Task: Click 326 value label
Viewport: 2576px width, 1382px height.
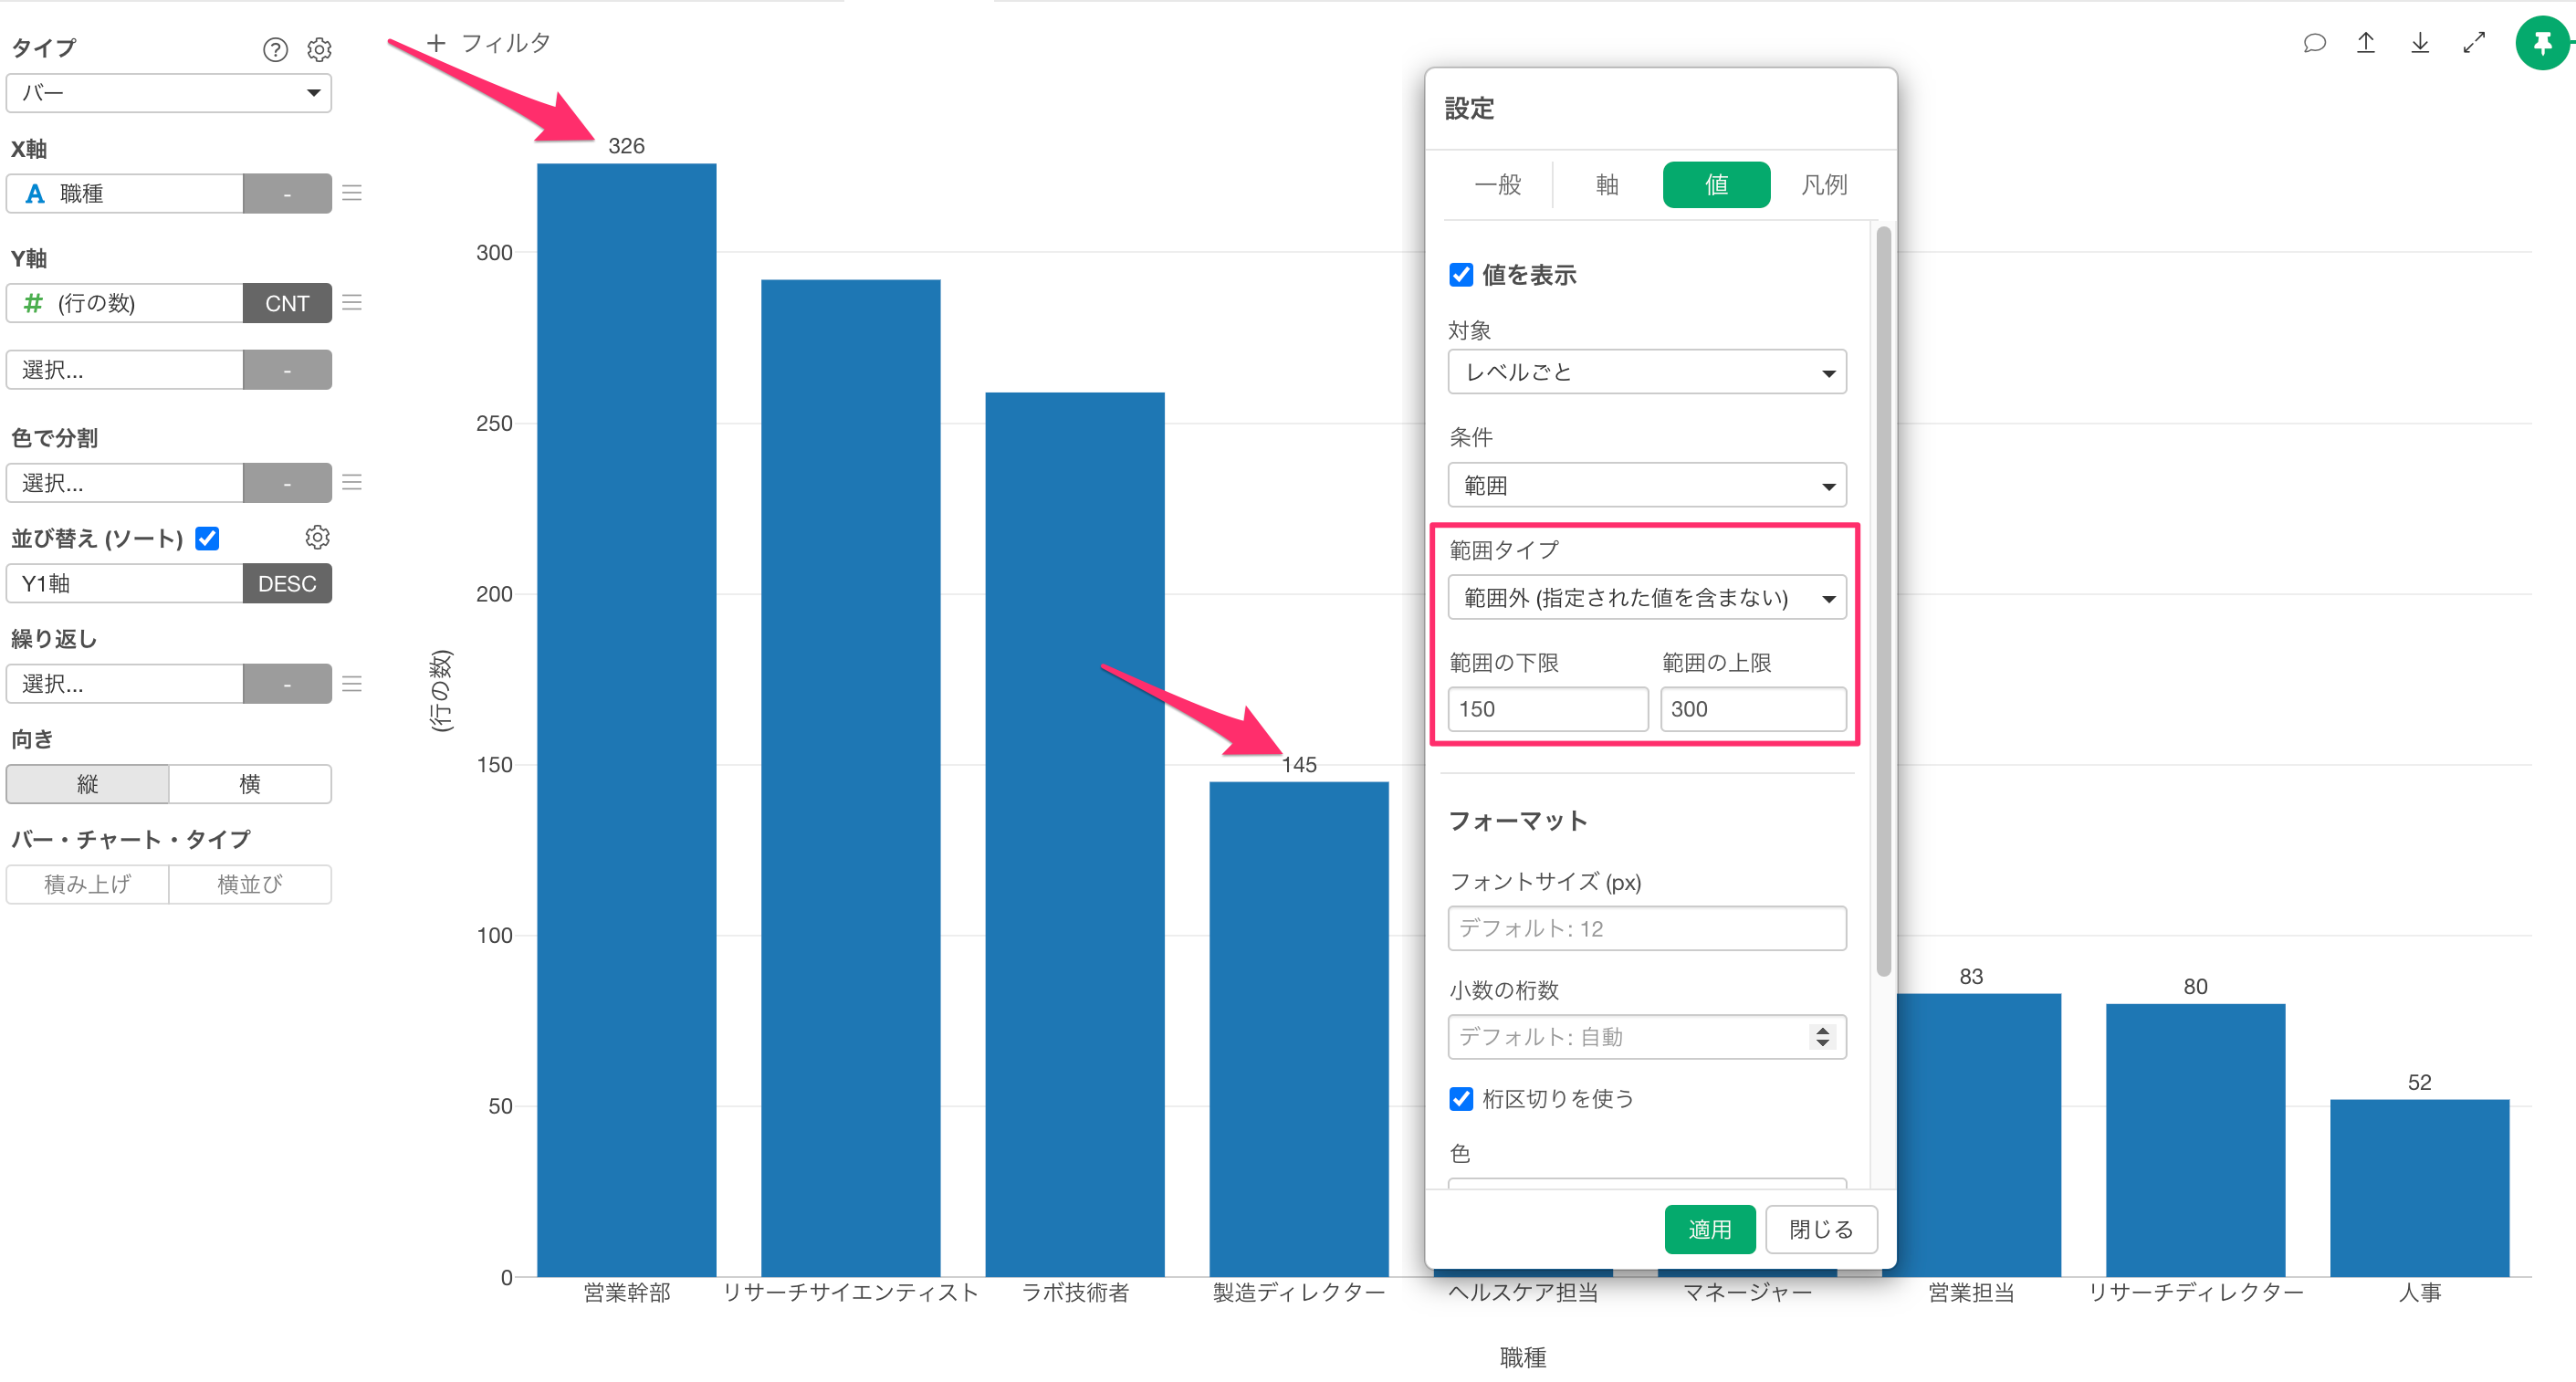Action: (626, 146)
